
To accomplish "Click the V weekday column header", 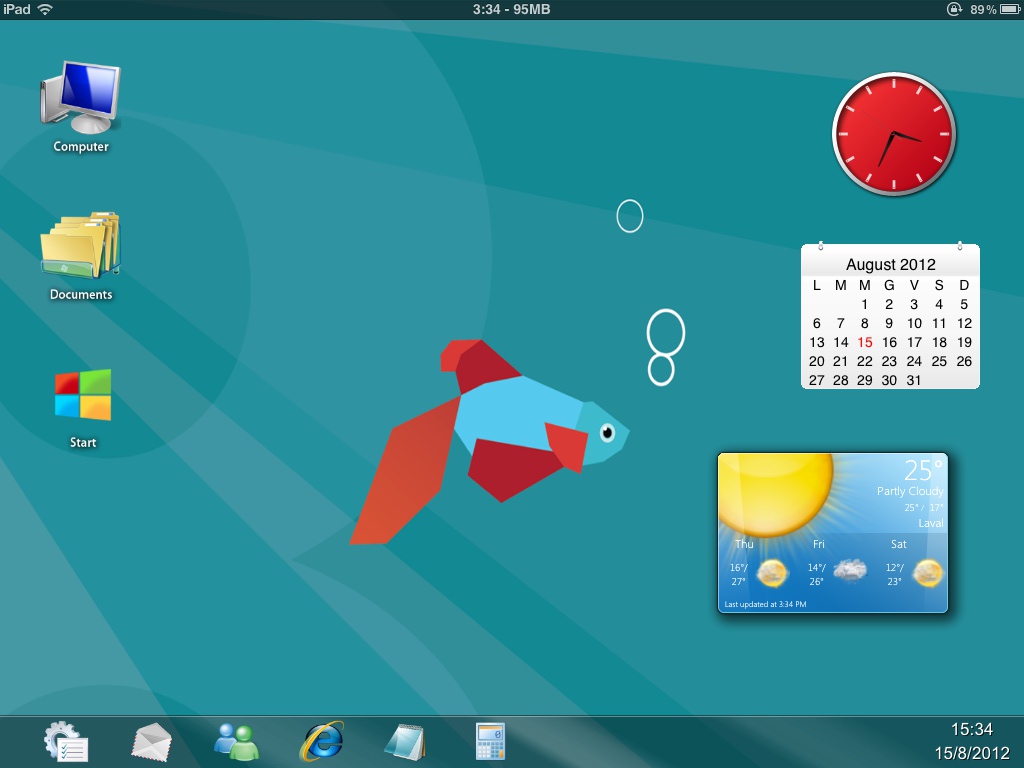I will (914, 285).
